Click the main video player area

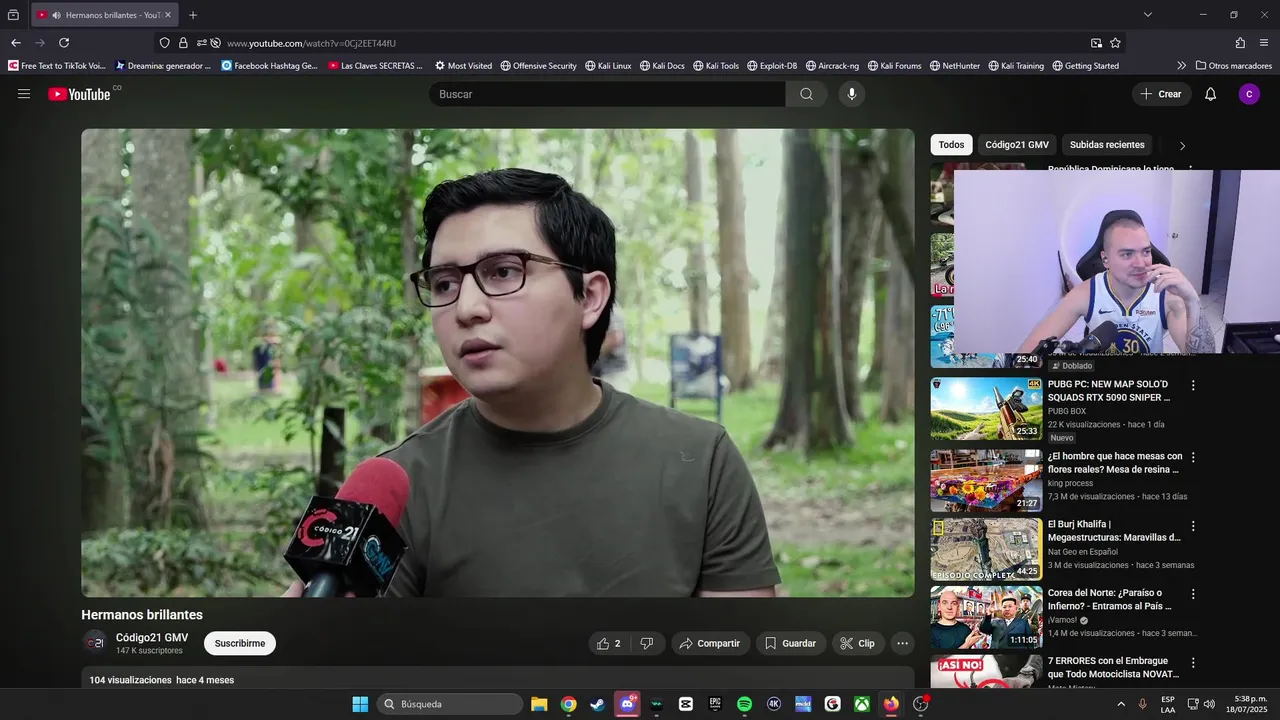(498, 363)
